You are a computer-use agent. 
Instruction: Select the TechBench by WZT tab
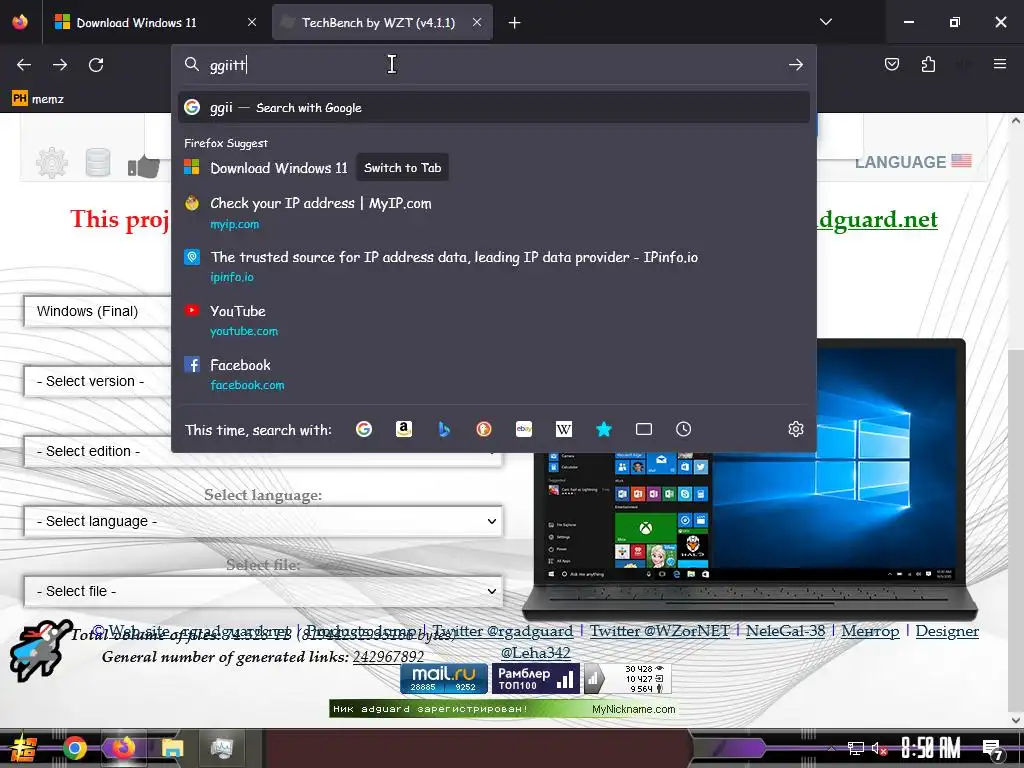tap(382, 22)
